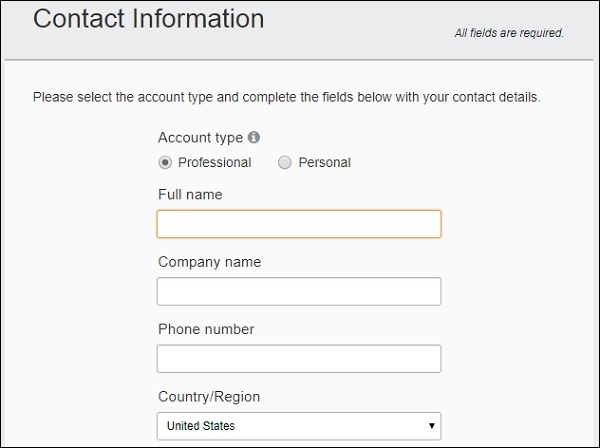Select the Professional account type radio button
This screenshot has width=600, height=448.
(x=165, y=162)
